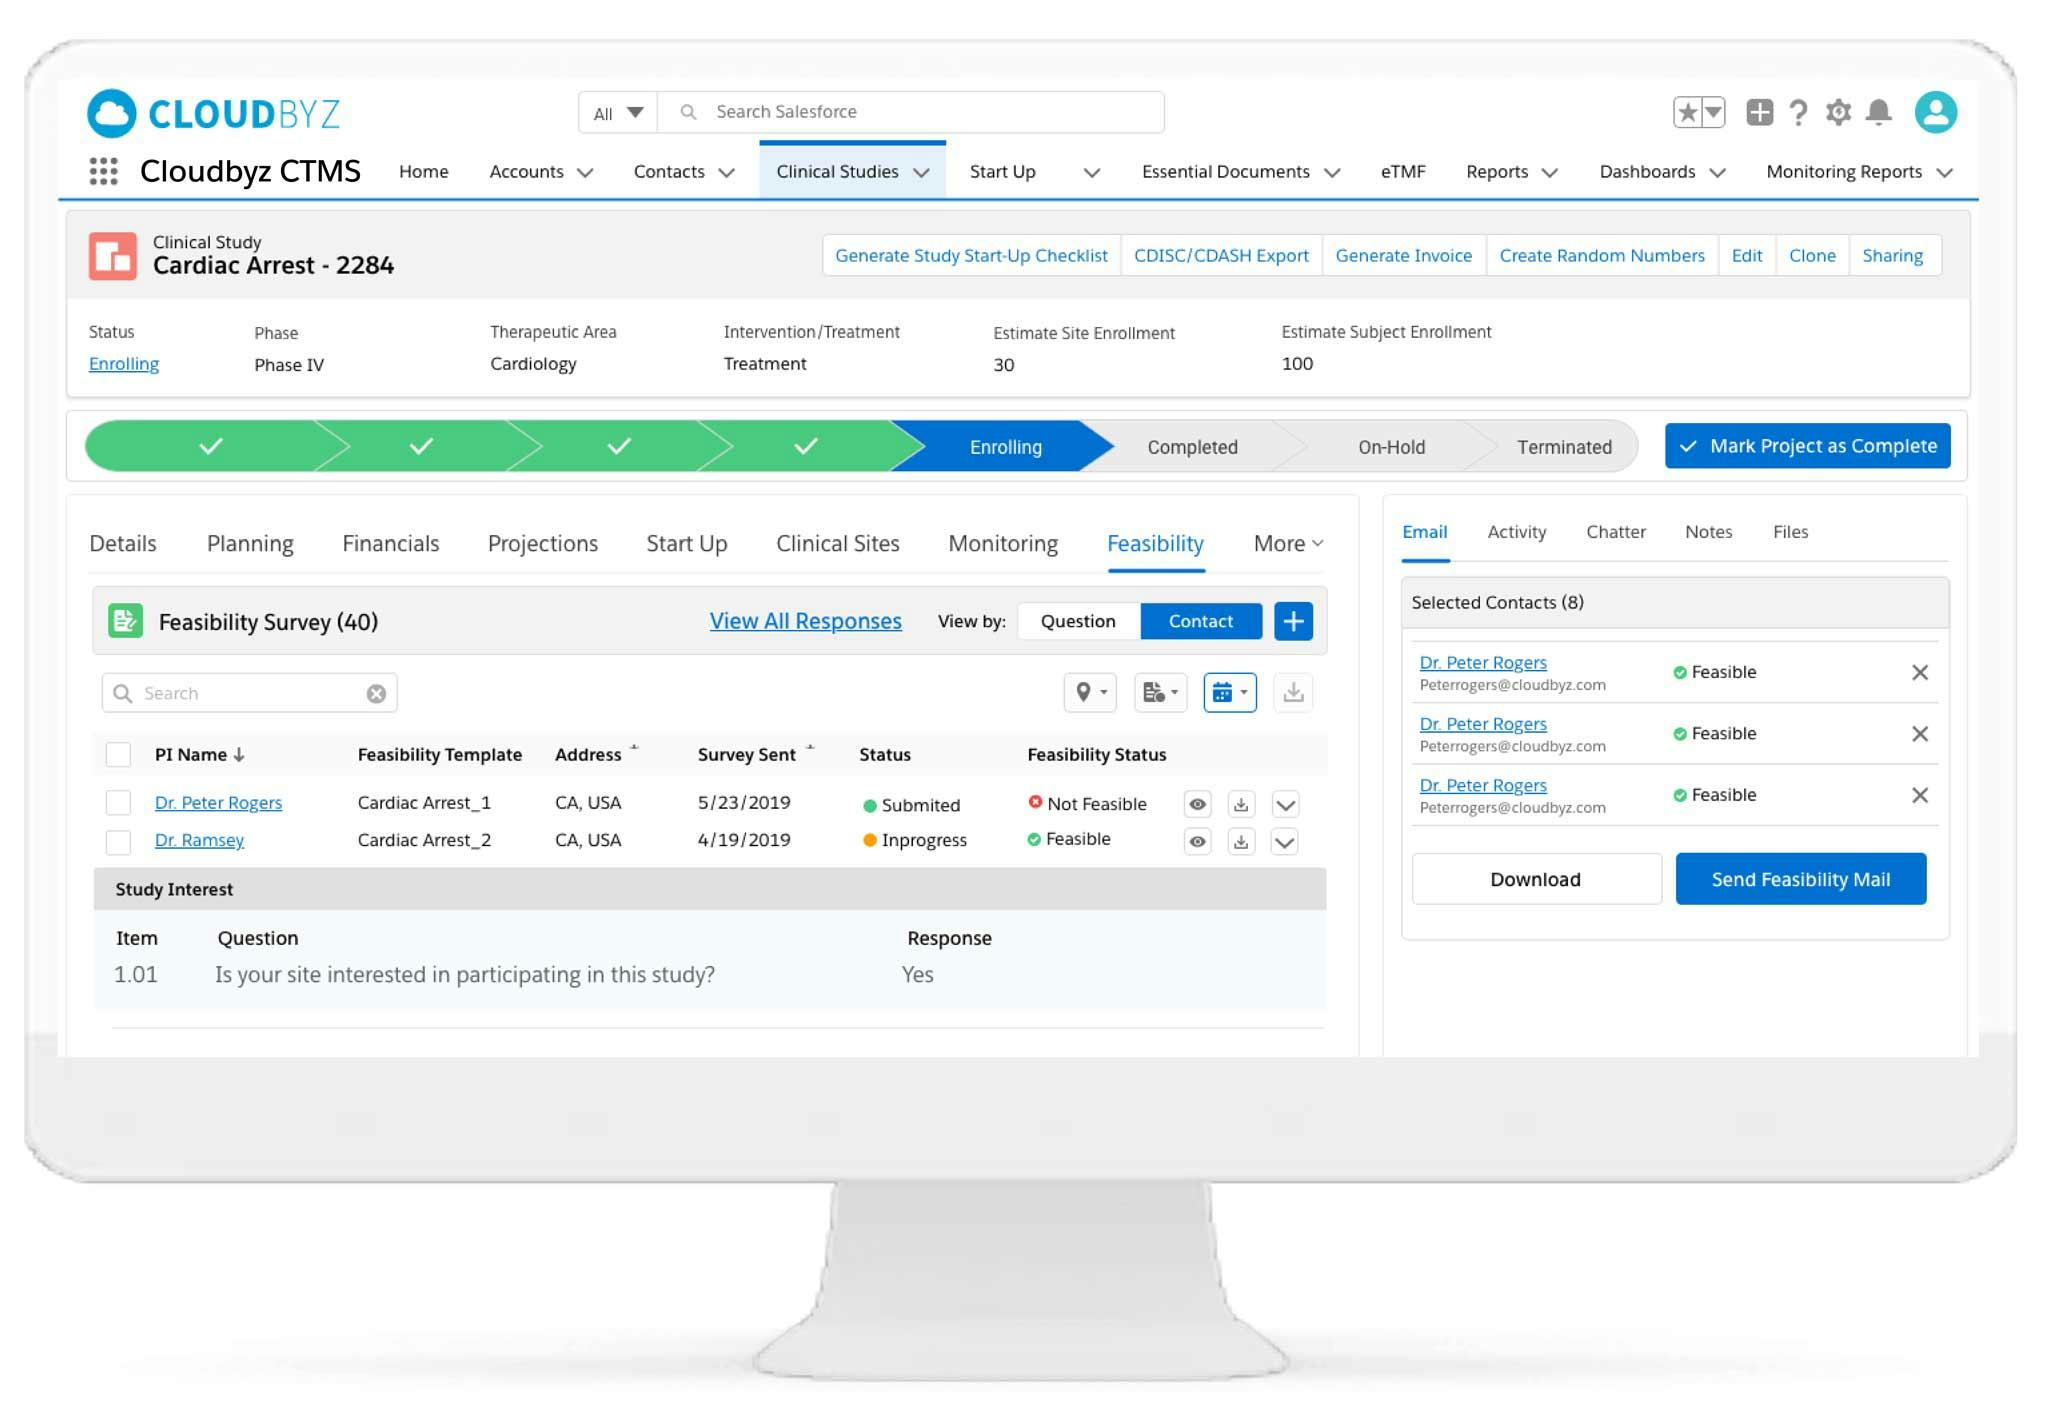The image size is (2048, 1425).
Task: Click the notifications bell icon
Action: [1877, 112]
